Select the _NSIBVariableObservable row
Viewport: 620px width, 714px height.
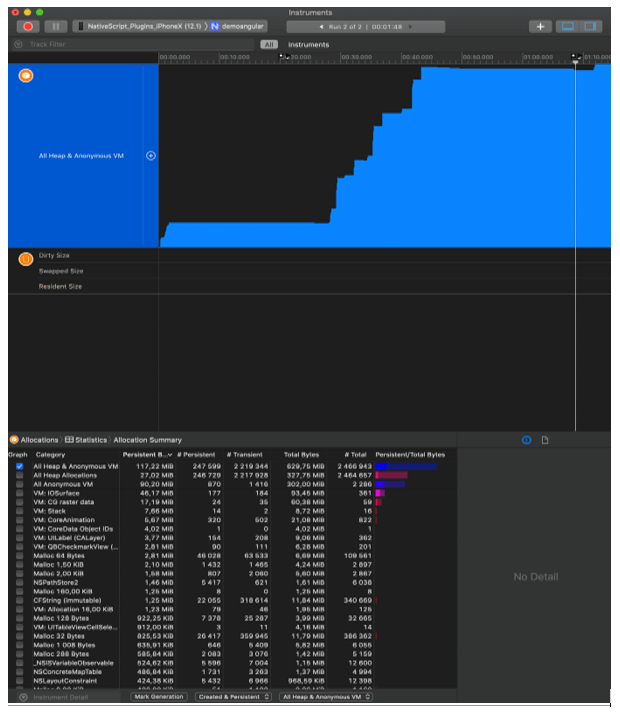pos(232,663)
